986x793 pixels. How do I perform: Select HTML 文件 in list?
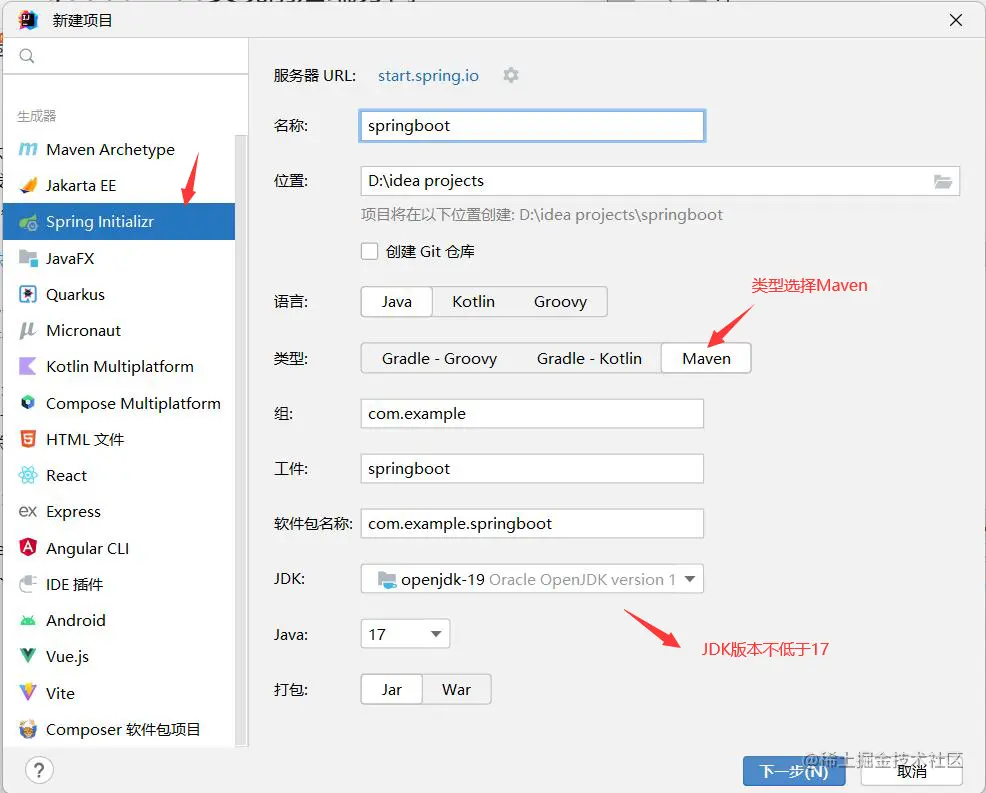coord(119,439)
